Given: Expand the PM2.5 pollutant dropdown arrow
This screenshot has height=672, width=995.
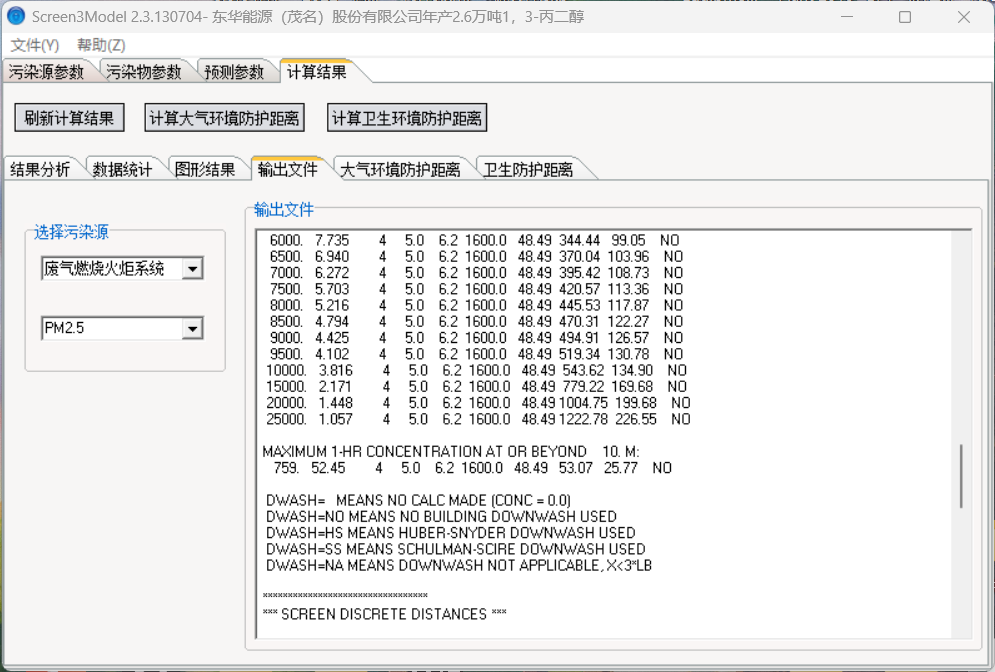Looking at the screenshot, I should [x=192, y=329].
